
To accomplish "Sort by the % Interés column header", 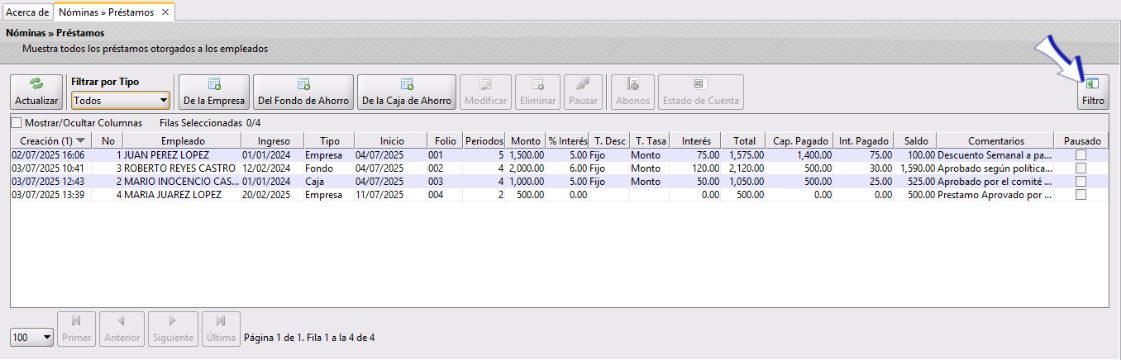I will [567, 140].
